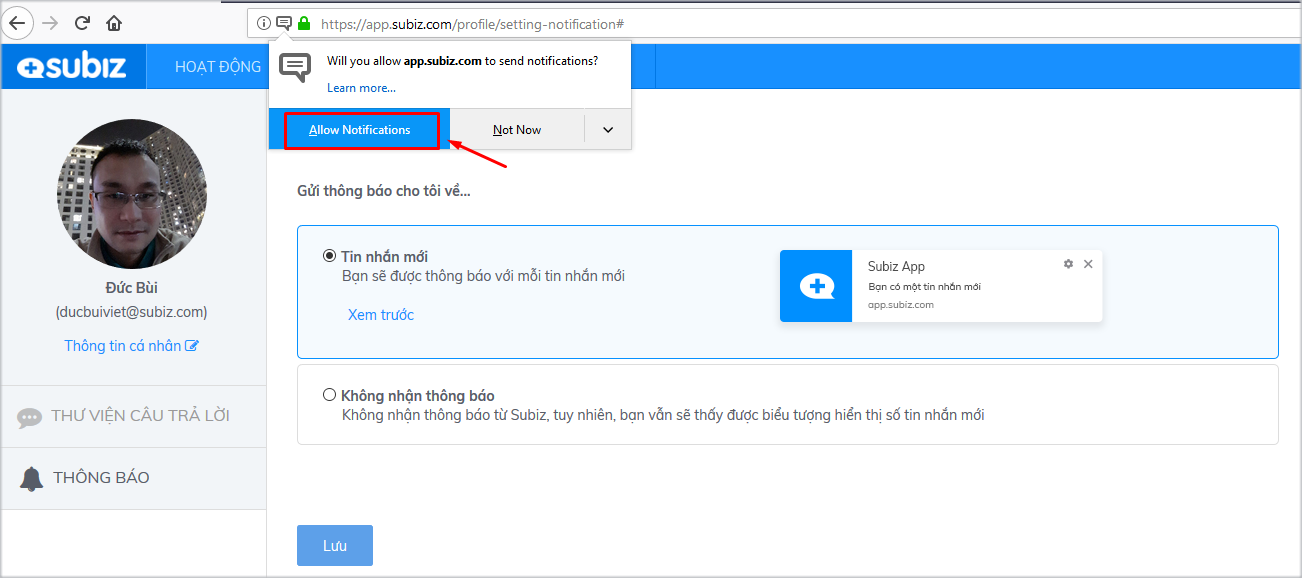Click the Xem trước preview link

[381, 314]
